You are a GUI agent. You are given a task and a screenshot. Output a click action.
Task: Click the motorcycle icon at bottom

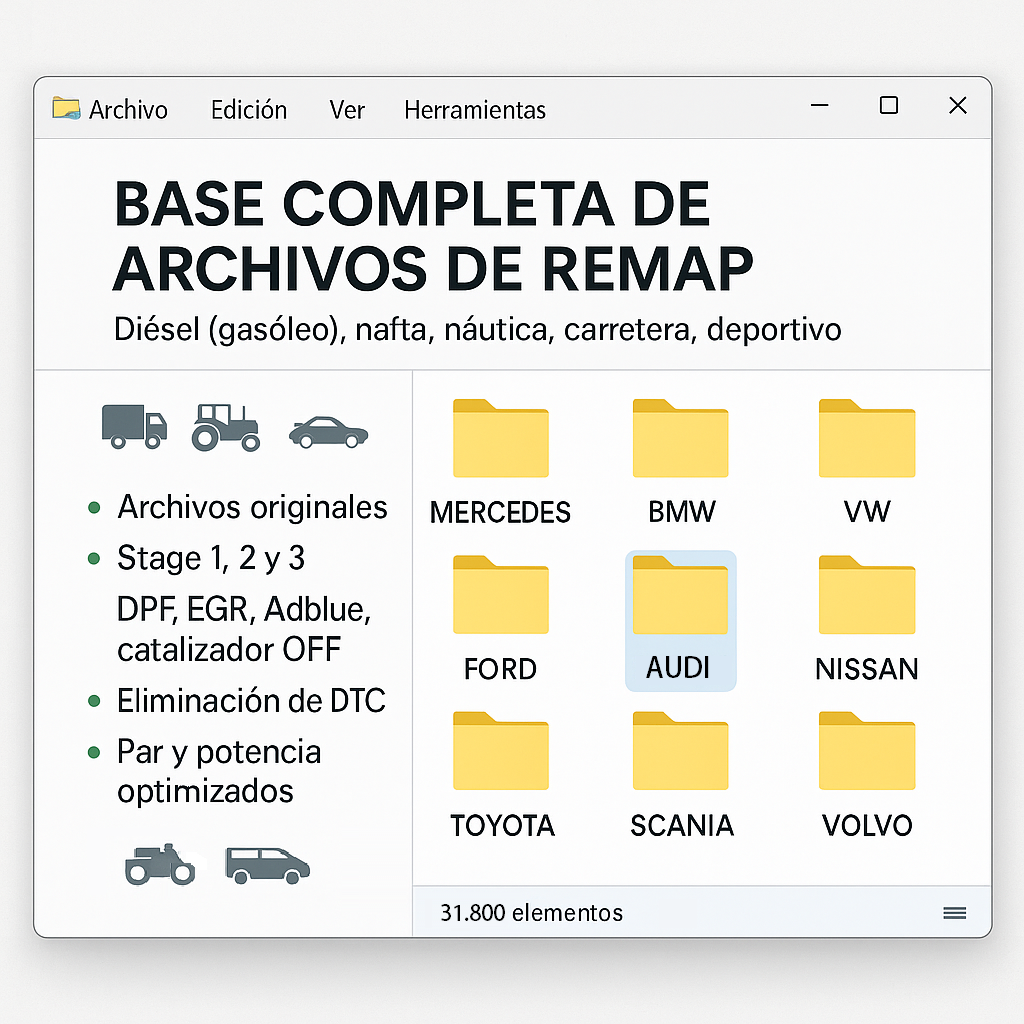(x=160, y=865)
